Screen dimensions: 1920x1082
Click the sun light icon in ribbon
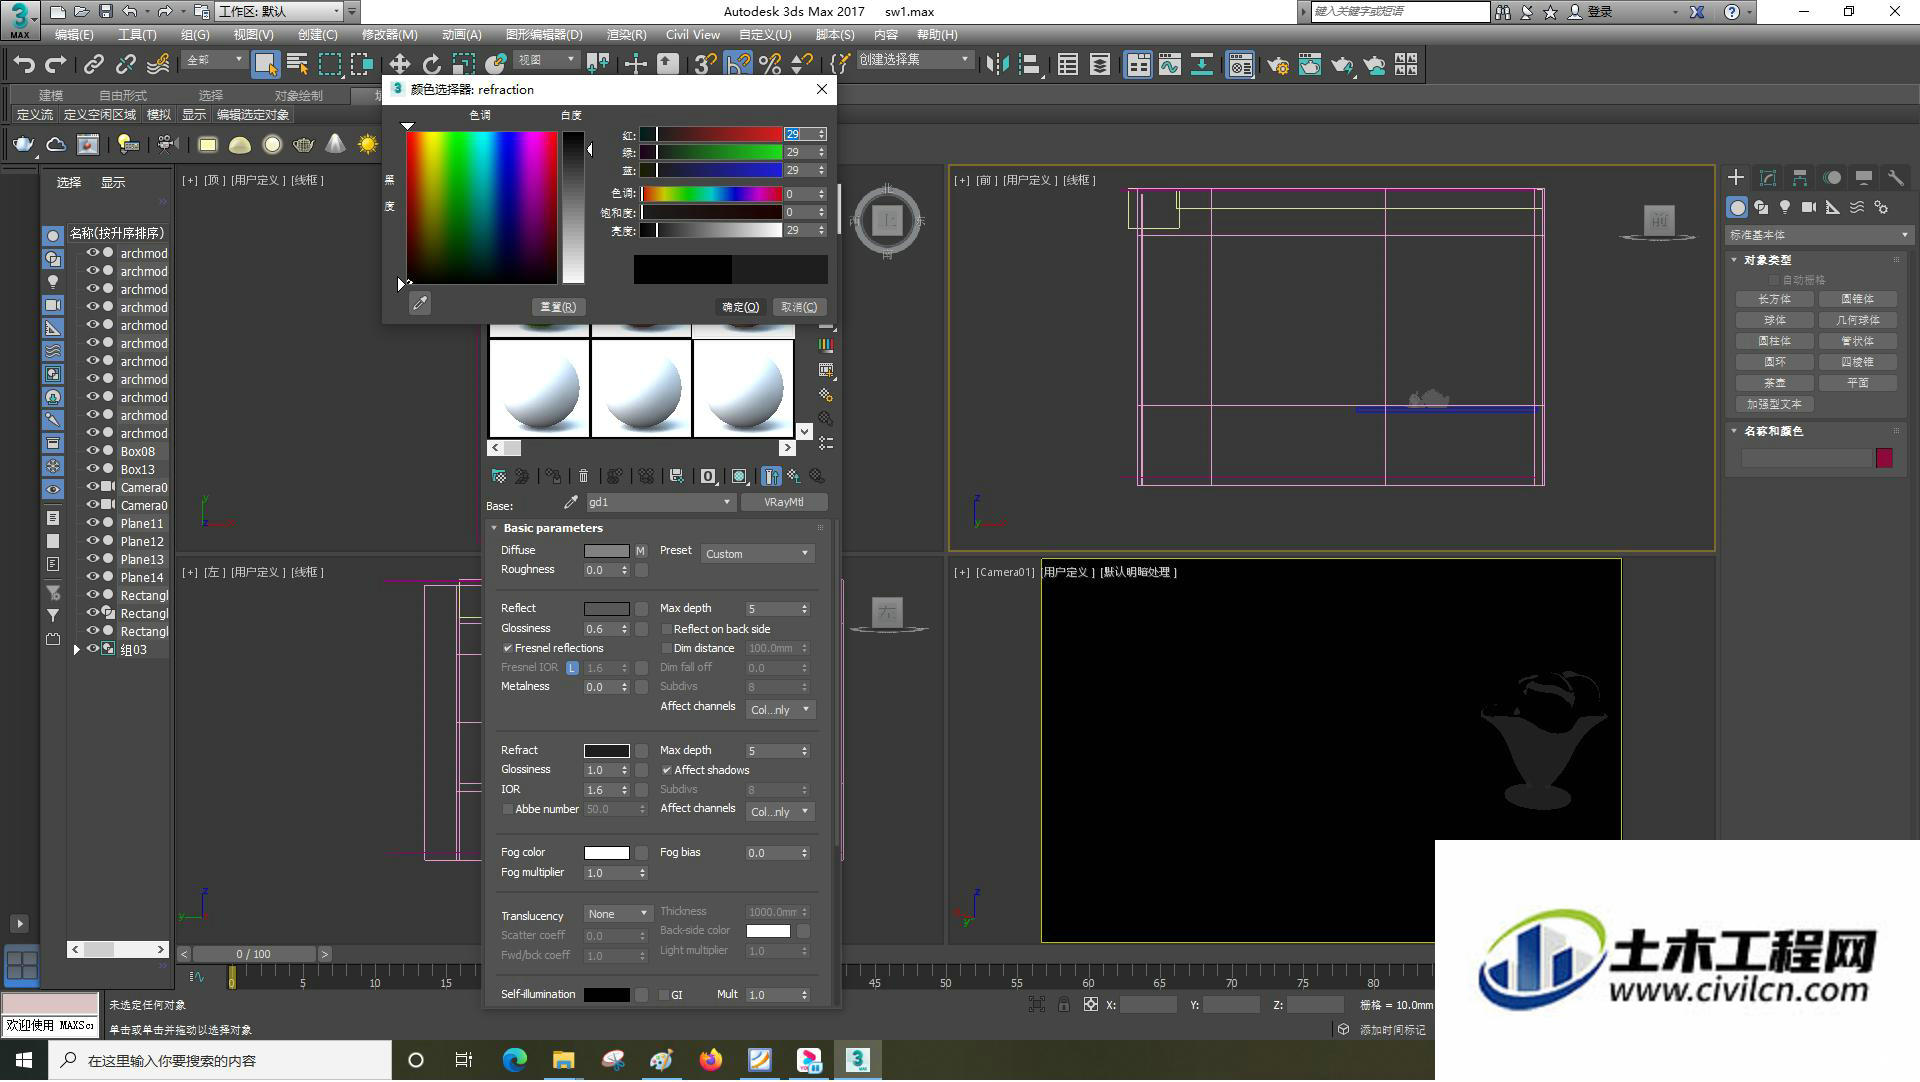click(x=368, y=144)
